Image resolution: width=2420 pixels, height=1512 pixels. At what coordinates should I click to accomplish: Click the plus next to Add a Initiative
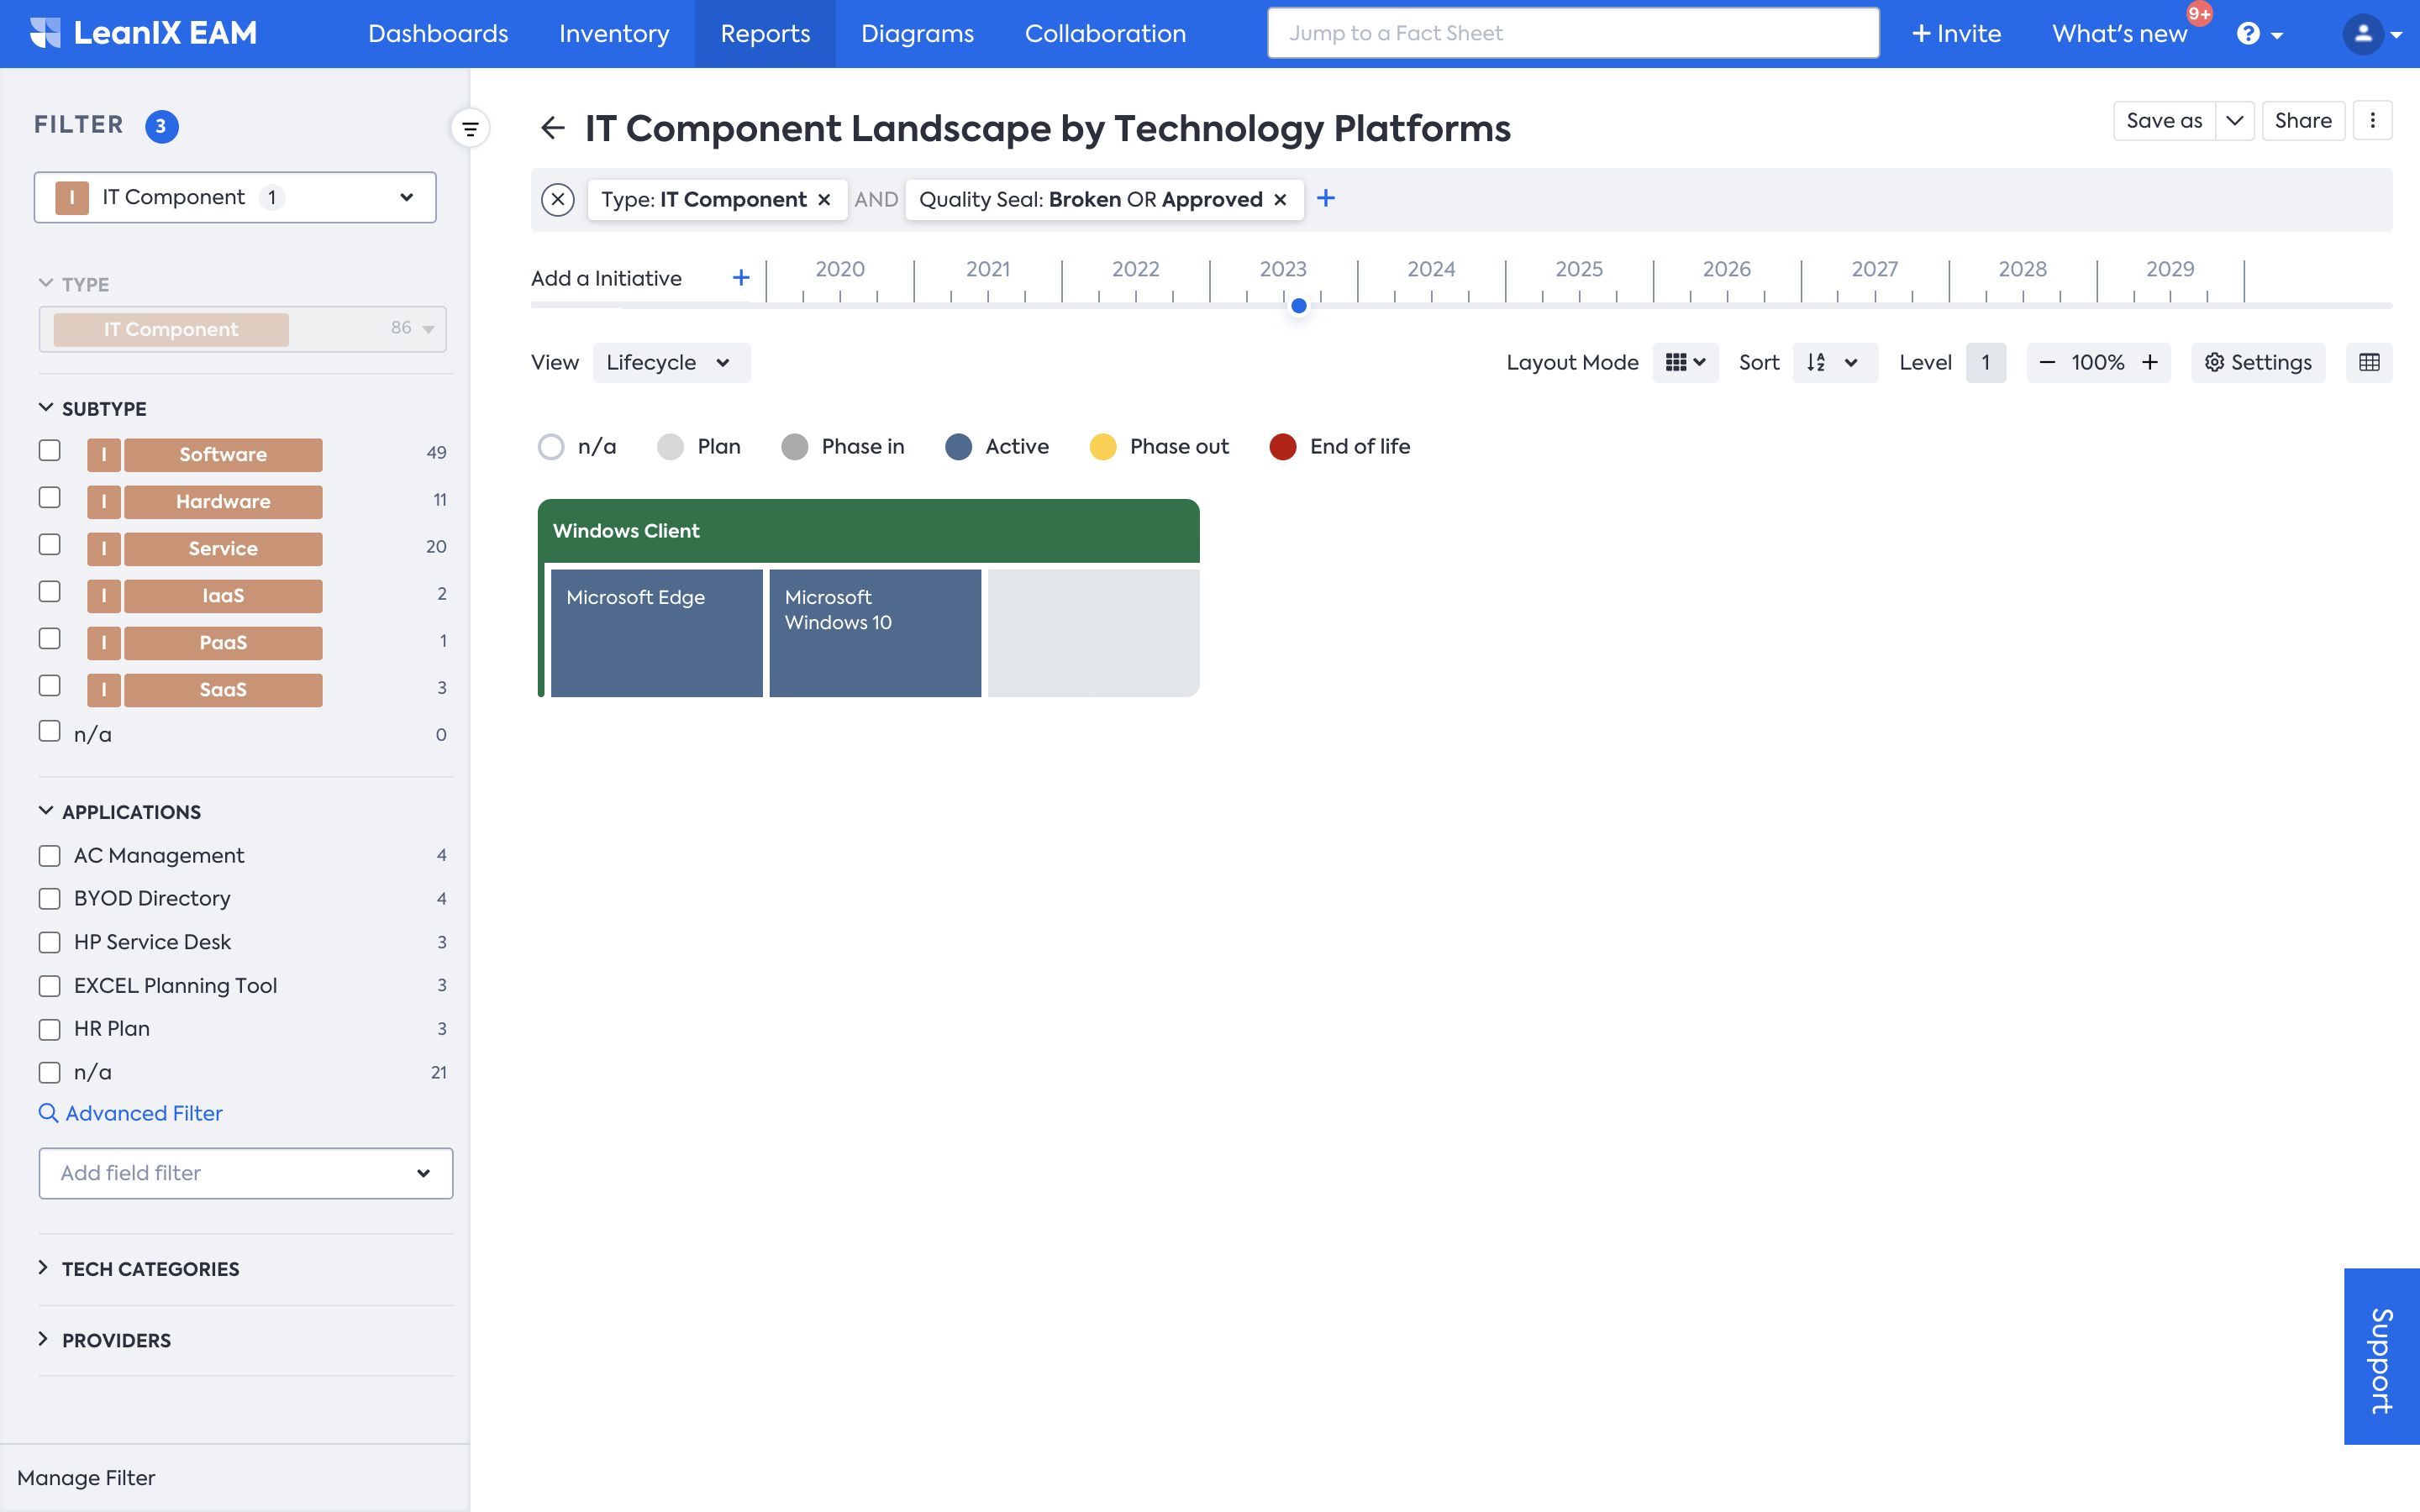click(x=741, y=278)
